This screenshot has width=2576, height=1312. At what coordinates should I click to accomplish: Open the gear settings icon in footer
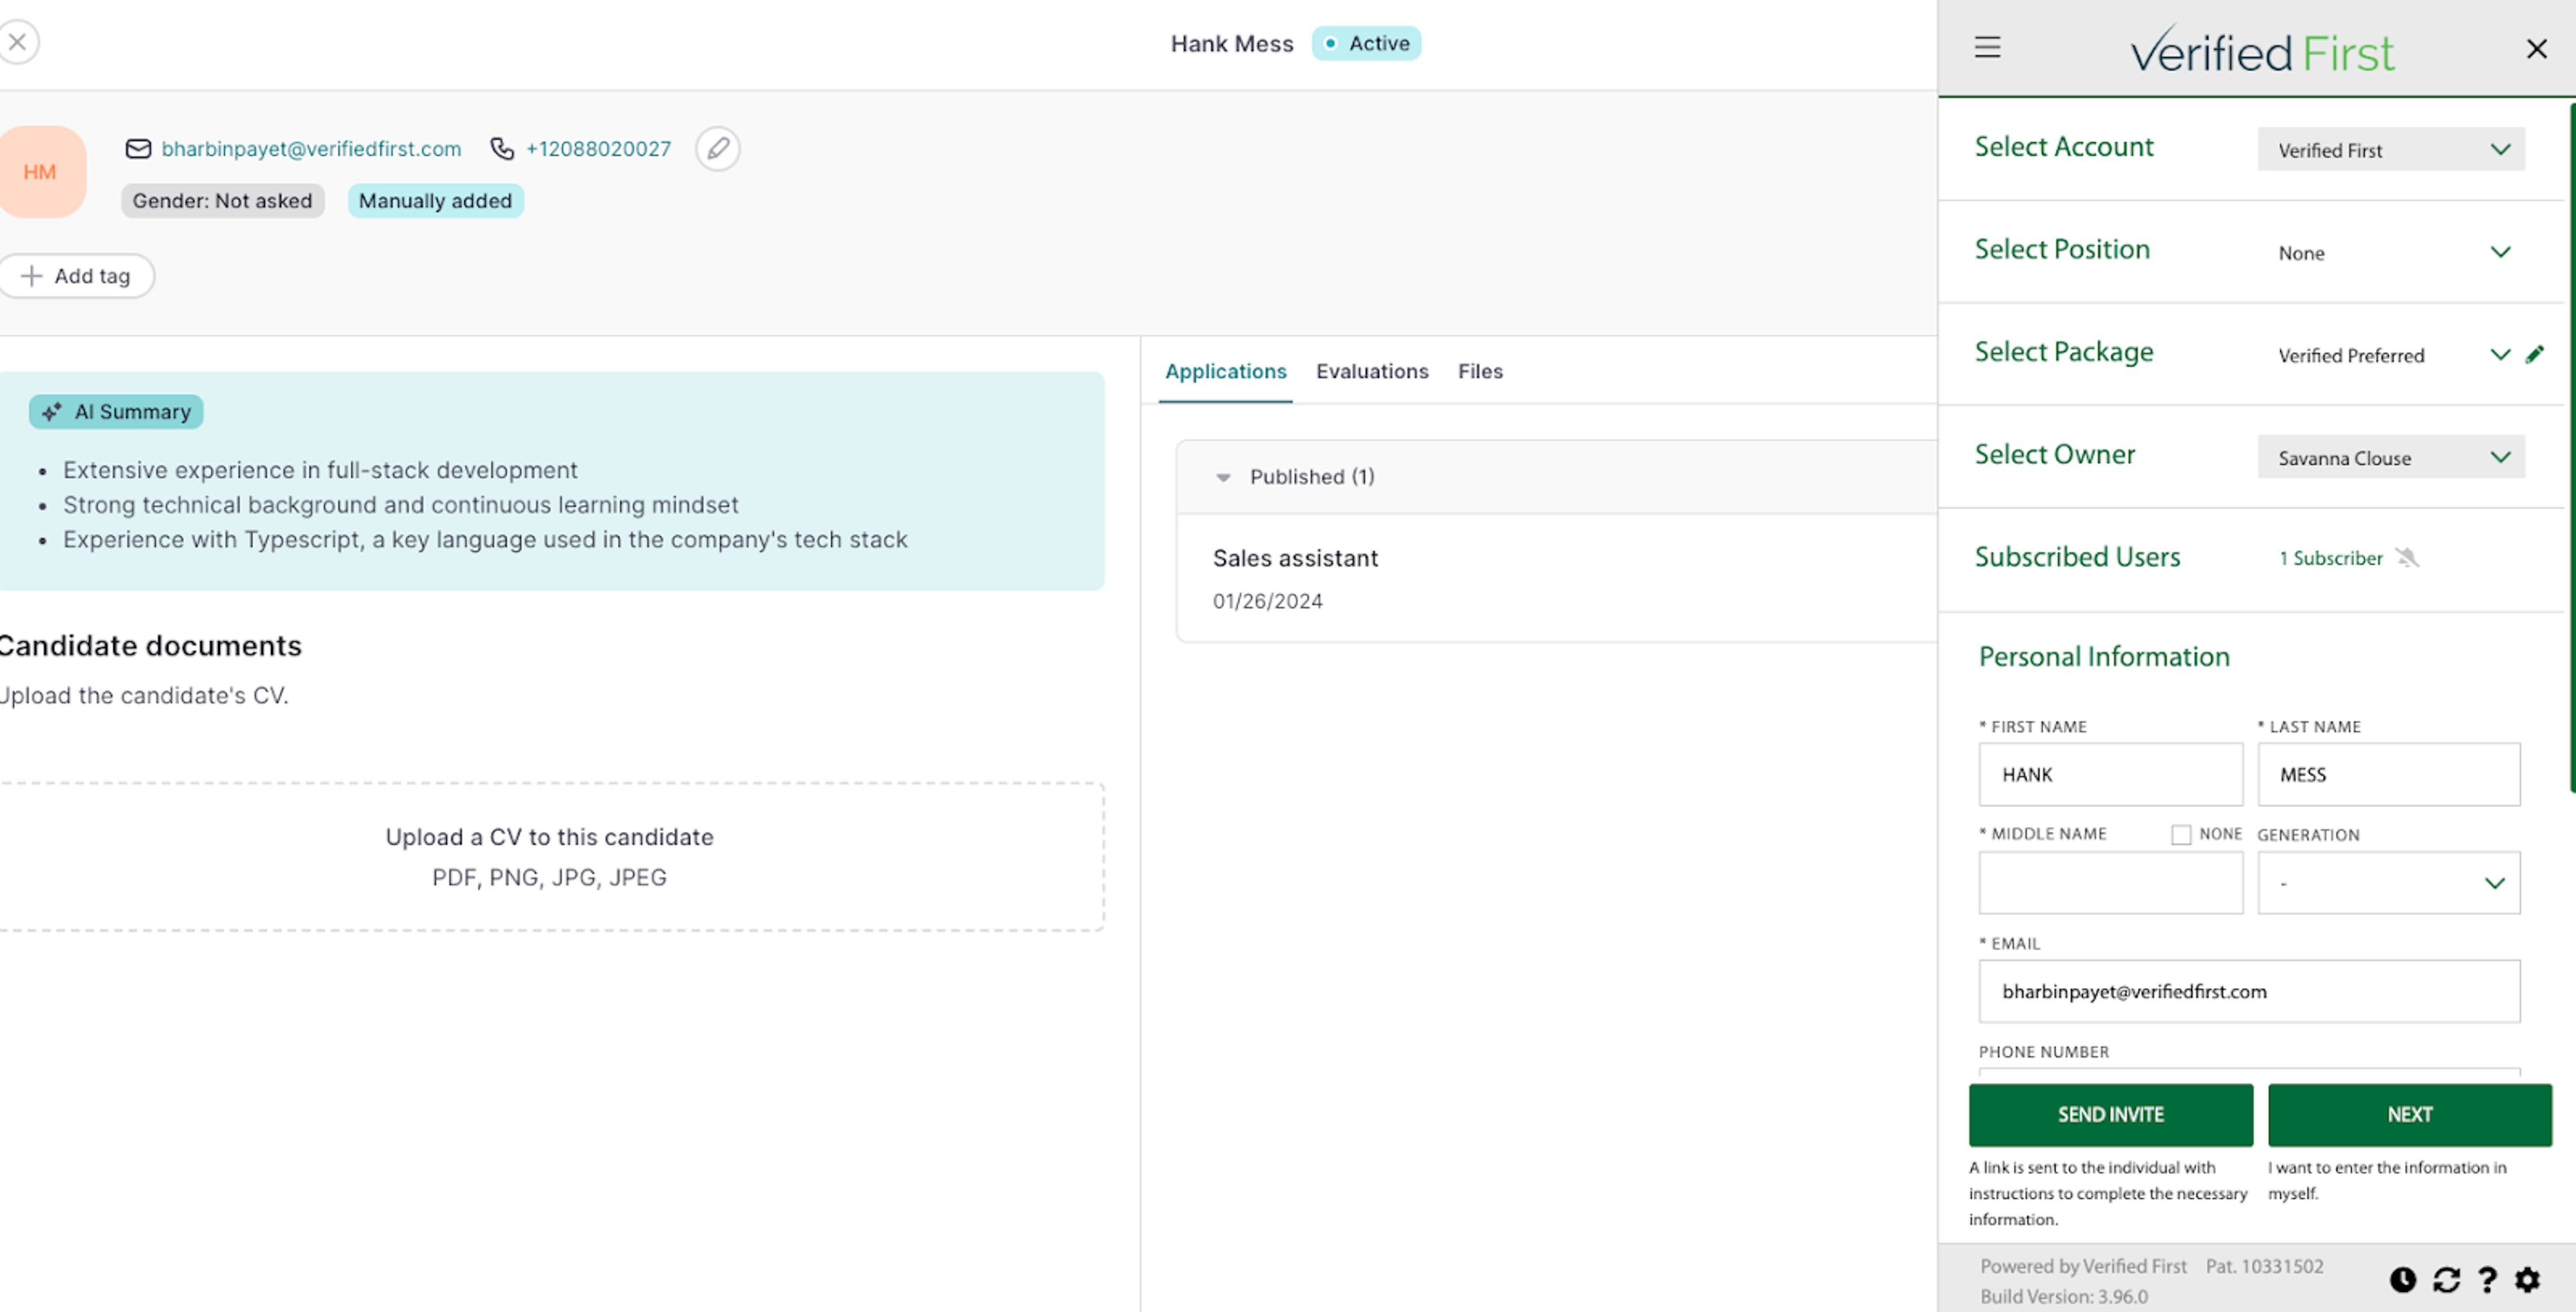click(x=2527, y=1279)
